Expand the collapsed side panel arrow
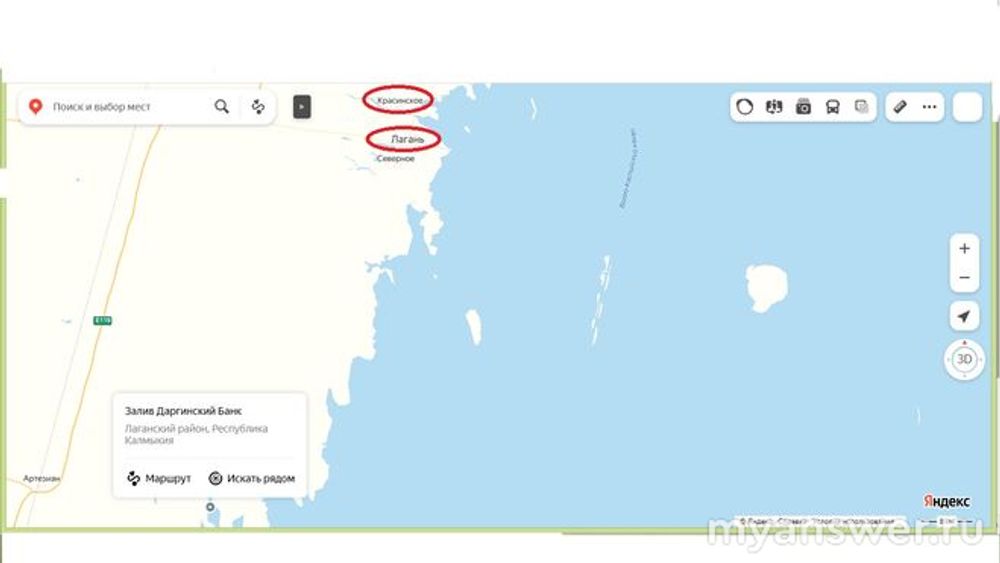 302,106
